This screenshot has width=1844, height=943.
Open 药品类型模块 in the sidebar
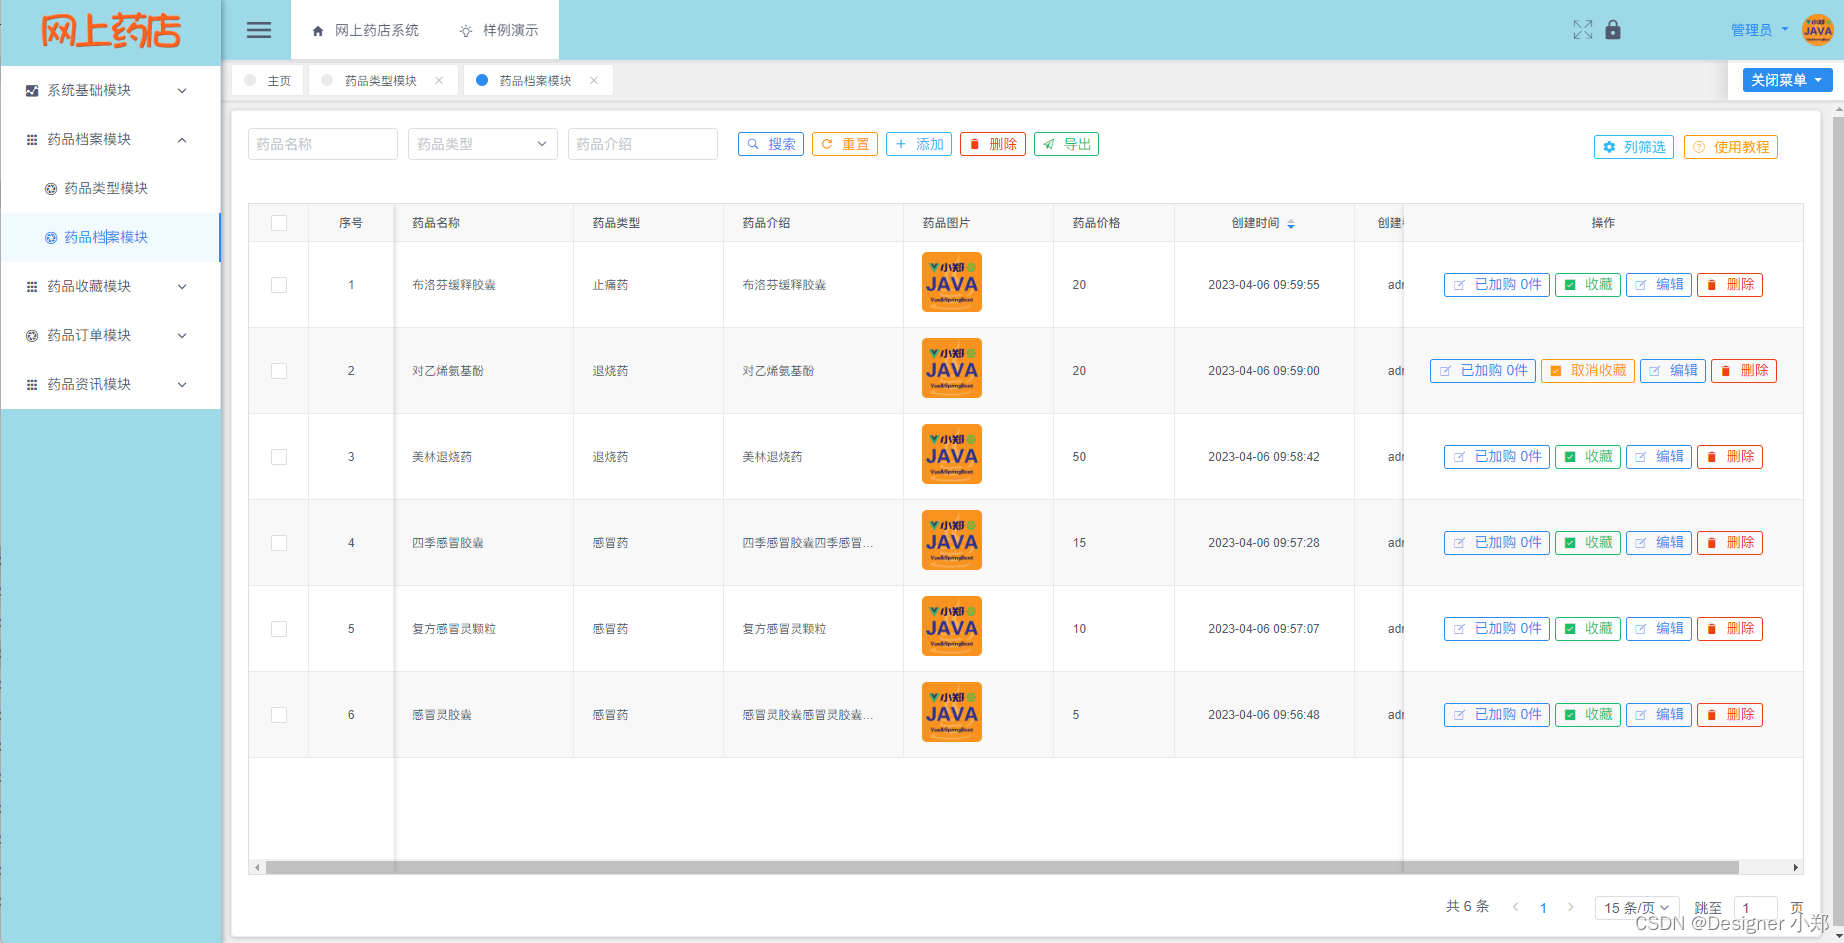[110, 188]
